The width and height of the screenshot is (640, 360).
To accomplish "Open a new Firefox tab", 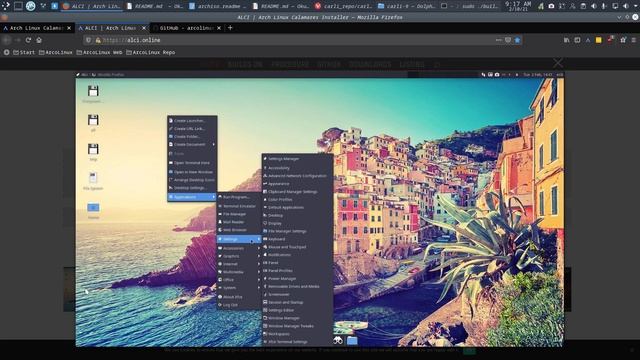I will click(230, 28).
